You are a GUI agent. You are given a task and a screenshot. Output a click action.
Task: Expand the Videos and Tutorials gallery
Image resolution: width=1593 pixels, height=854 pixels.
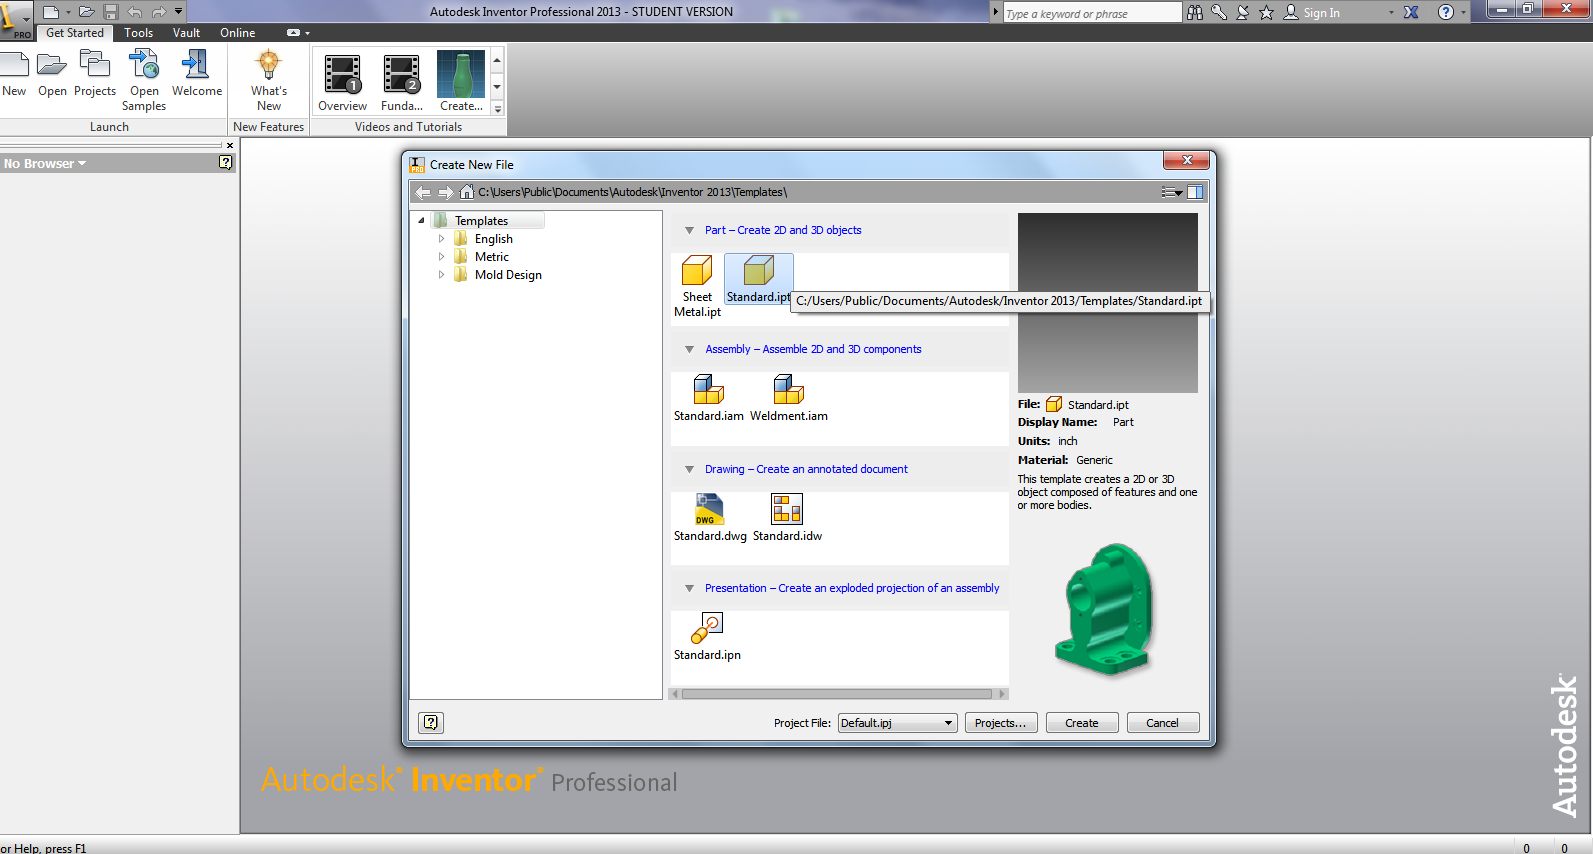(x=497, y=109)
